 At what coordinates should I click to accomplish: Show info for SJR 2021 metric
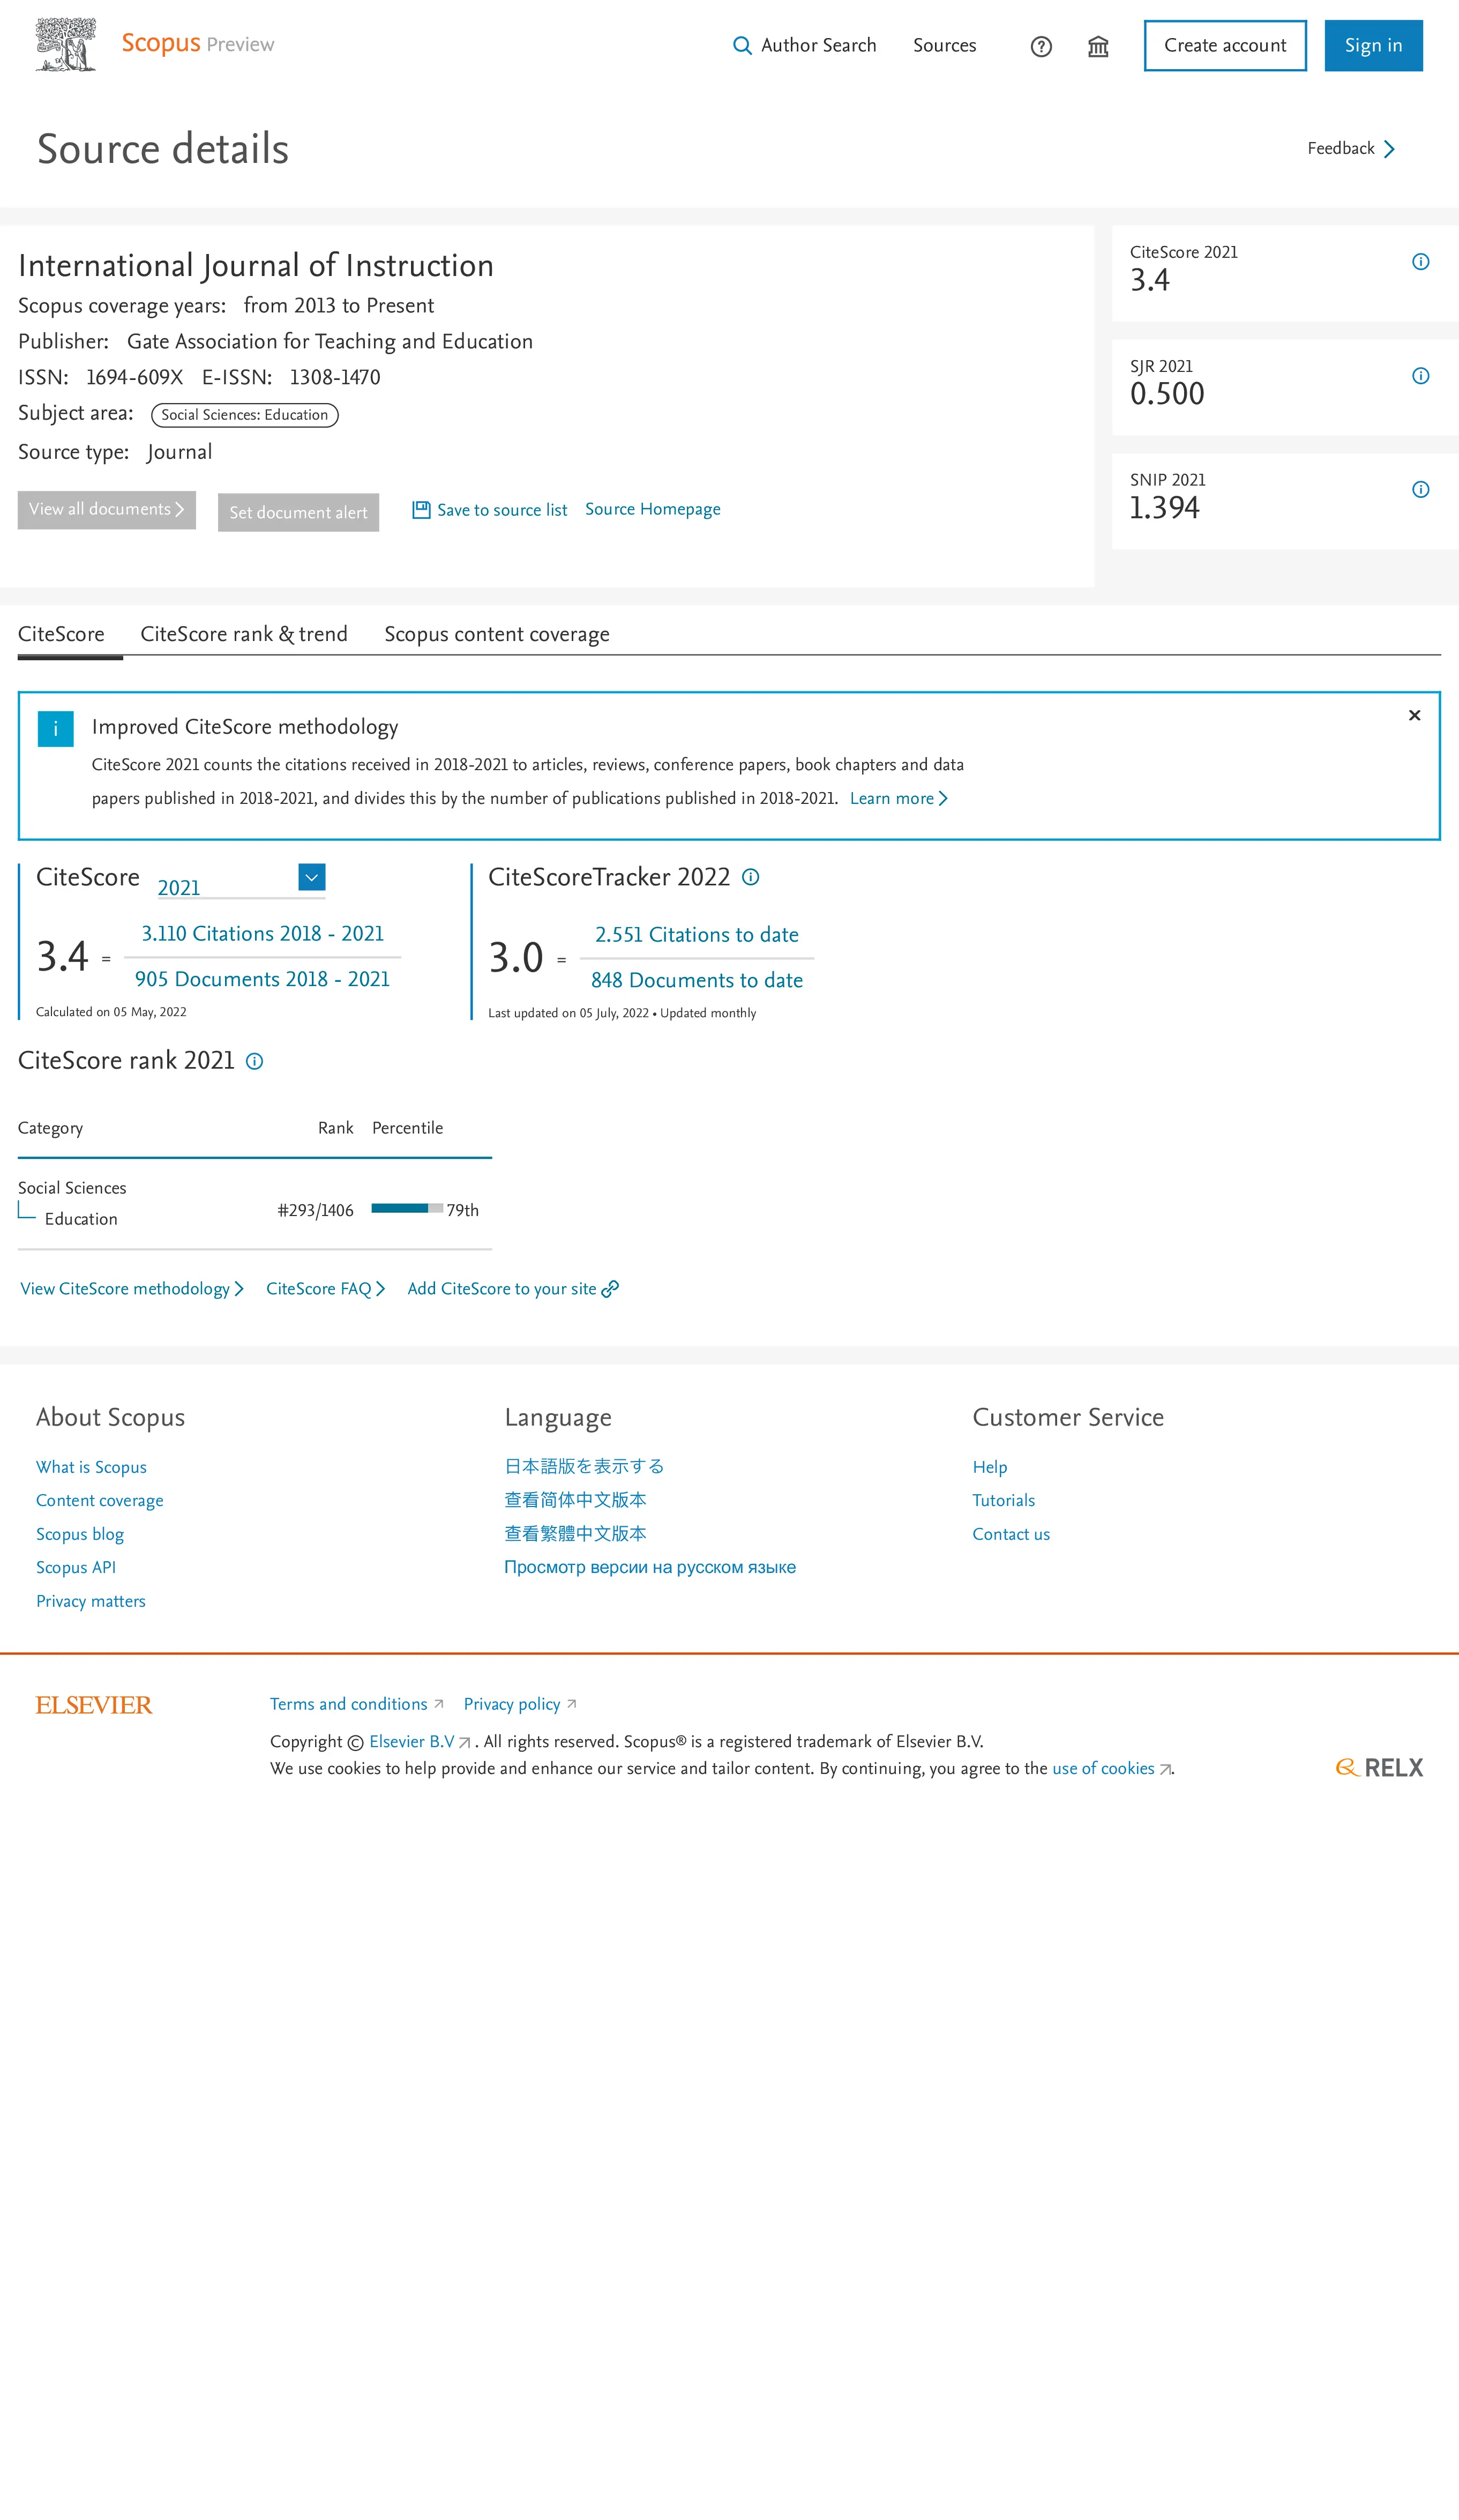(x=1420, y=376)
